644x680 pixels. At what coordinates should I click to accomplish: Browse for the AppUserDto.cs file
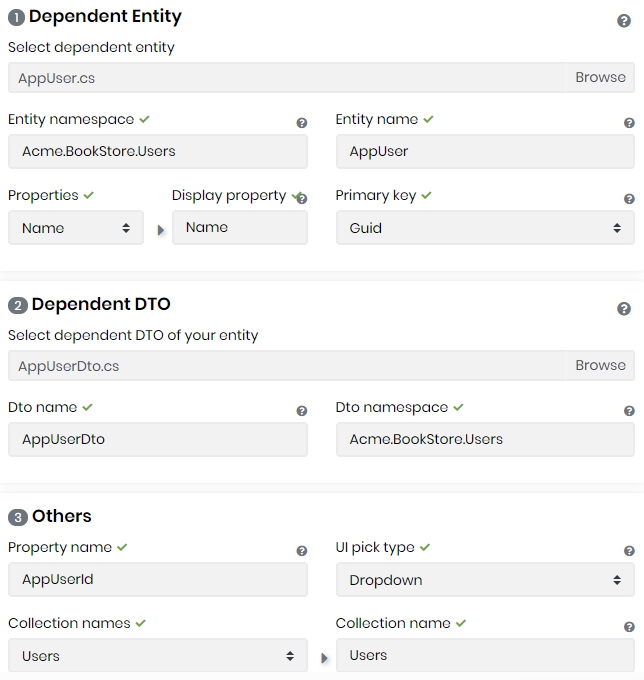pos(600,365)
